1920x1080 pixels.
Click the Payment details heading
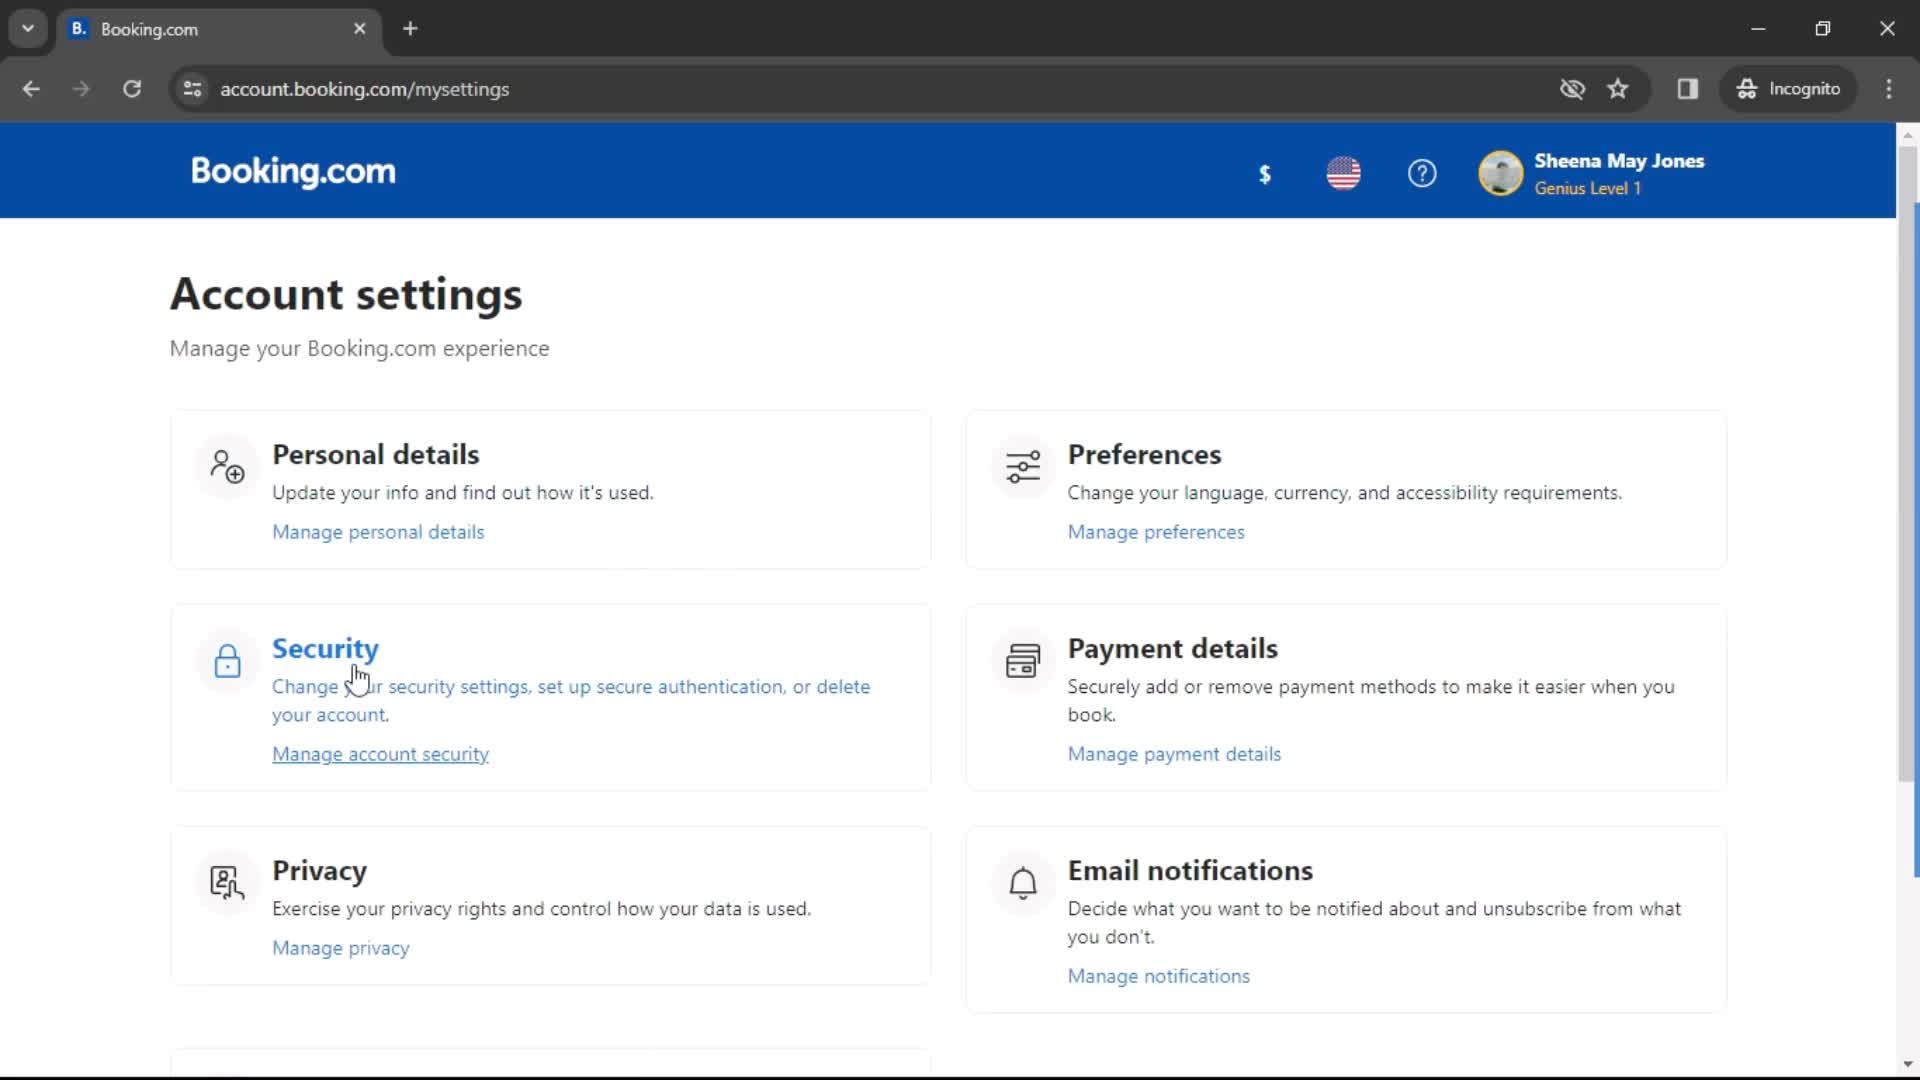pyautogui.click(x=1172, y=649)
